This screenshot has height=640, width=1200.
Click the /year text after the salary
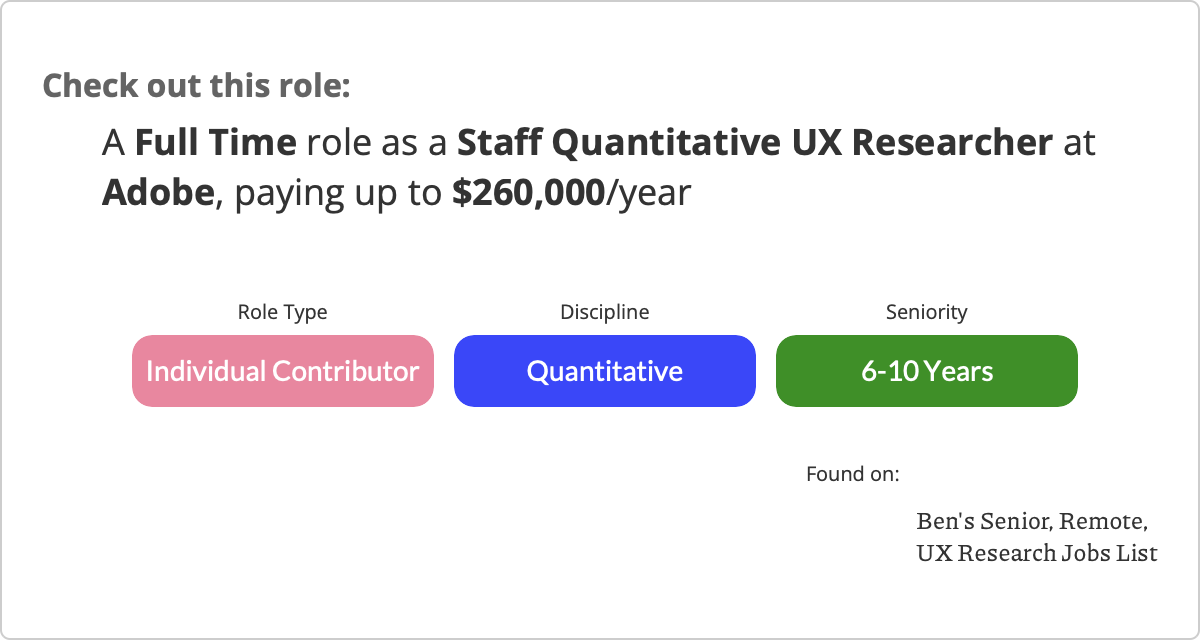point(649,192)
